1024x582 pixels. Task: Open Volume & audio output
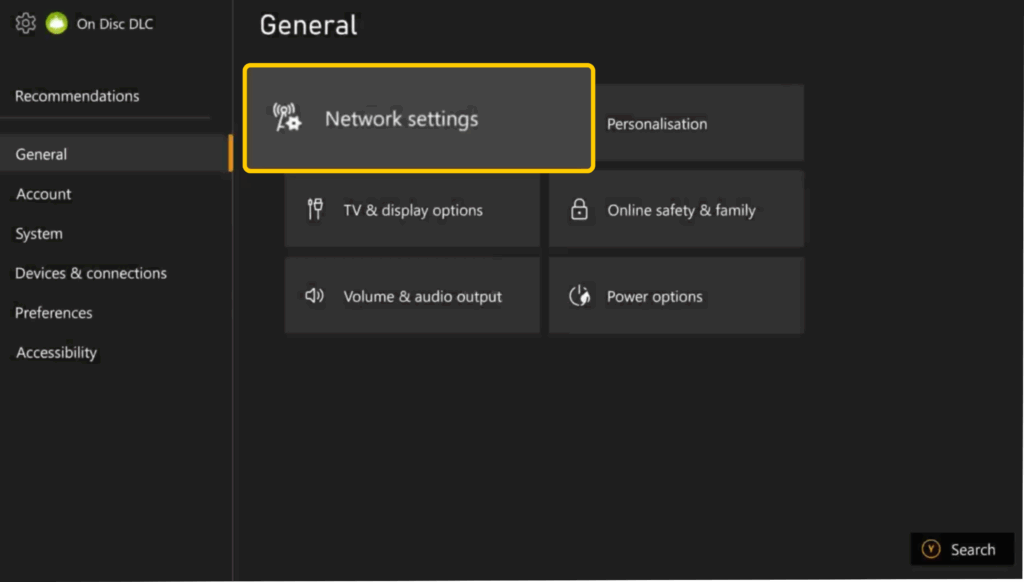pos(412,295)
